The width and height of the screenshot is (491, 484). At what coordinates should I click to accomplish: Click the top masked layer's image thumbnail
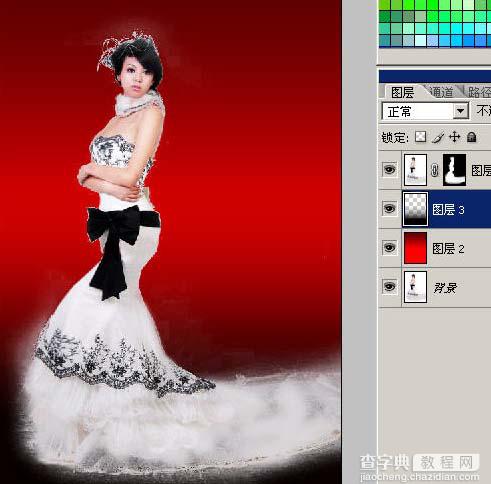415,170
